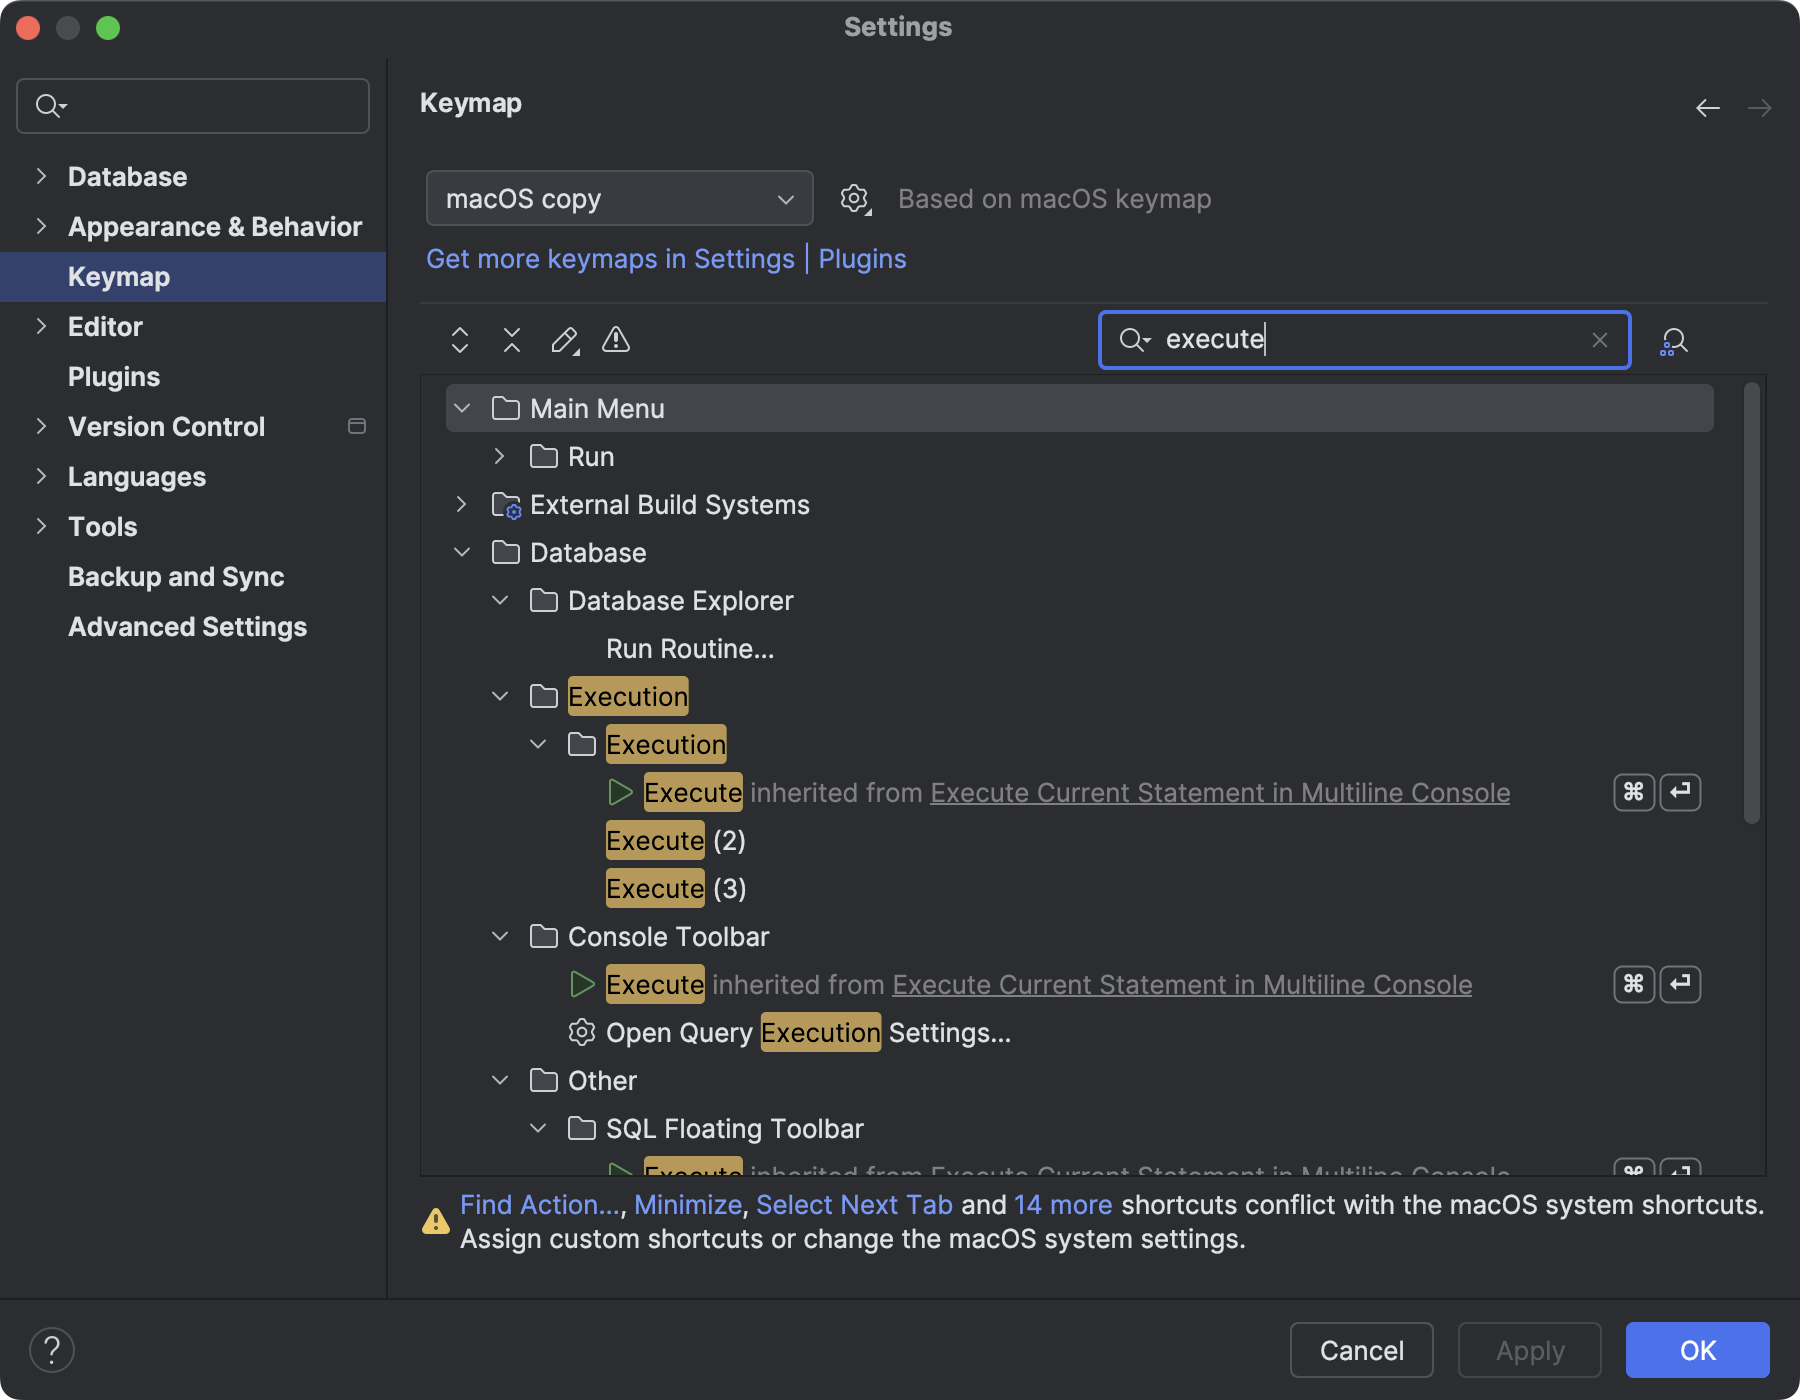Open the 14 more conflicting shortcuts link

(x=1062, y=1205)
